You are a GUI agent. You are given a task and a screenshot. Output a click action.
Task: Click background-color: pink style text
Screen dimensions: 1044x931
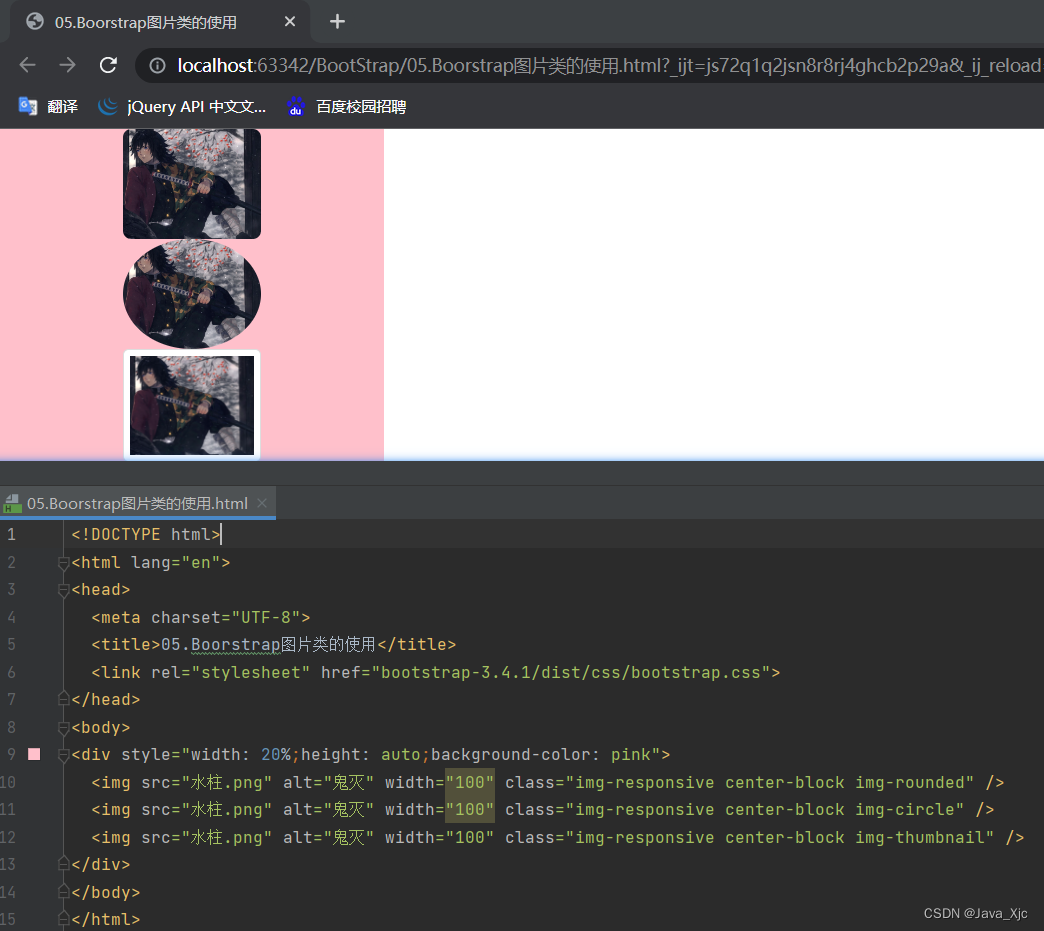click(540, 755)
